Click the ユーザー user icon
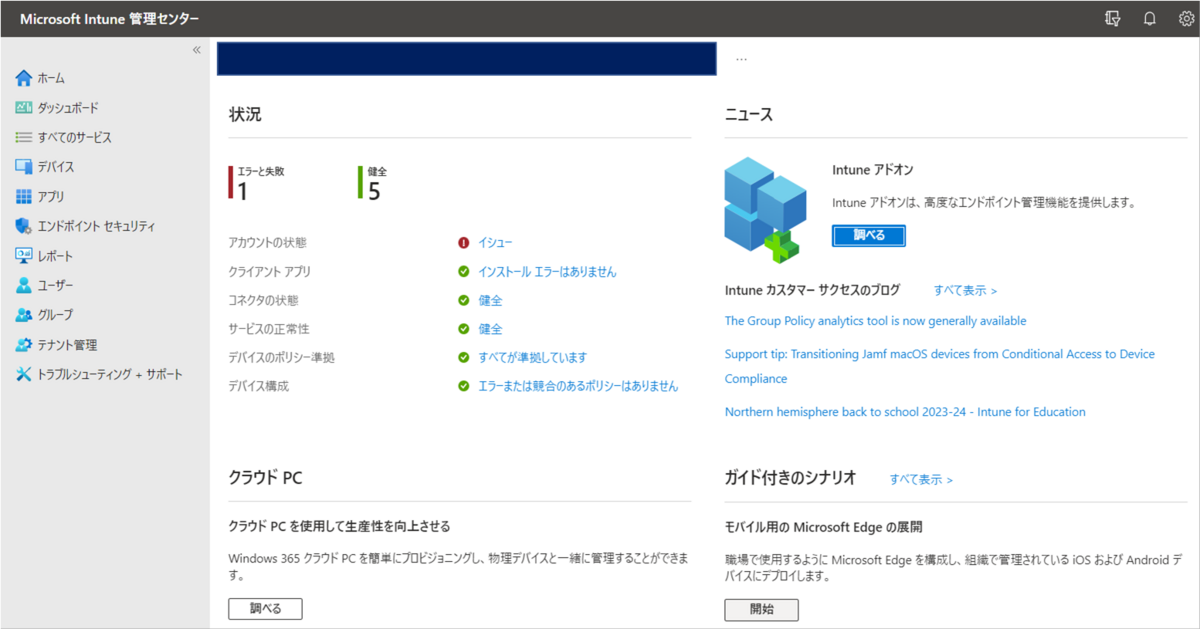Screen dimensions: 1200x629 24,285
